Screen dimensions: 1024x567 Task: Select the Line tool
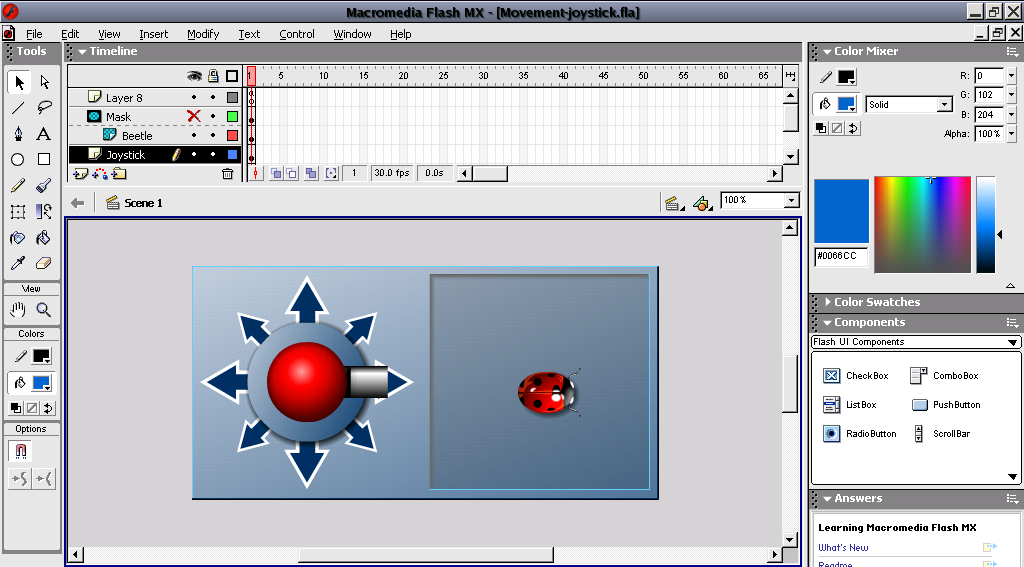(x=18, y=108)
